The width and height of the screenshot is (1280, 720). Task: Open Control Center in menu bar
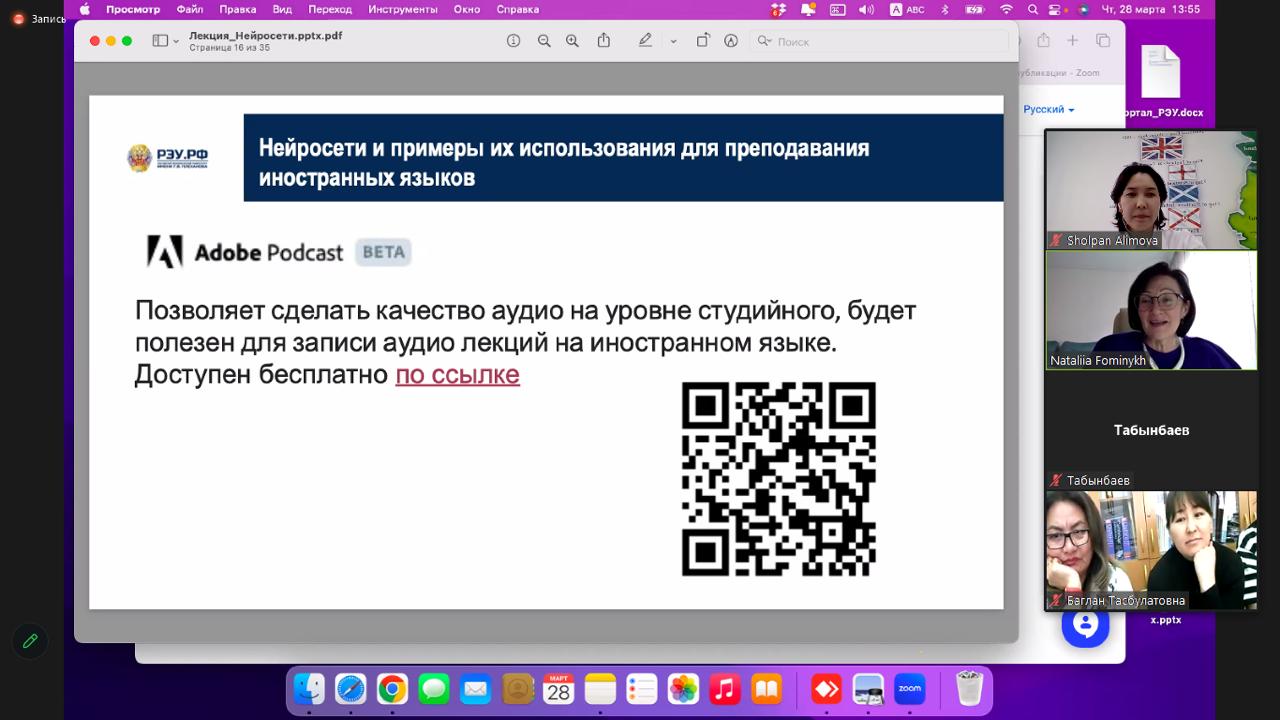1055,9
